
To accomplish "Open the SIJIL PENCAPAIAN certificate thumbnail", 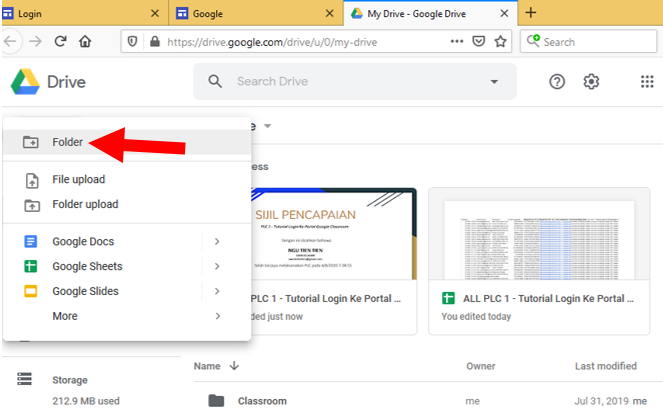I will pyautogui.click(x=334, y=233).
